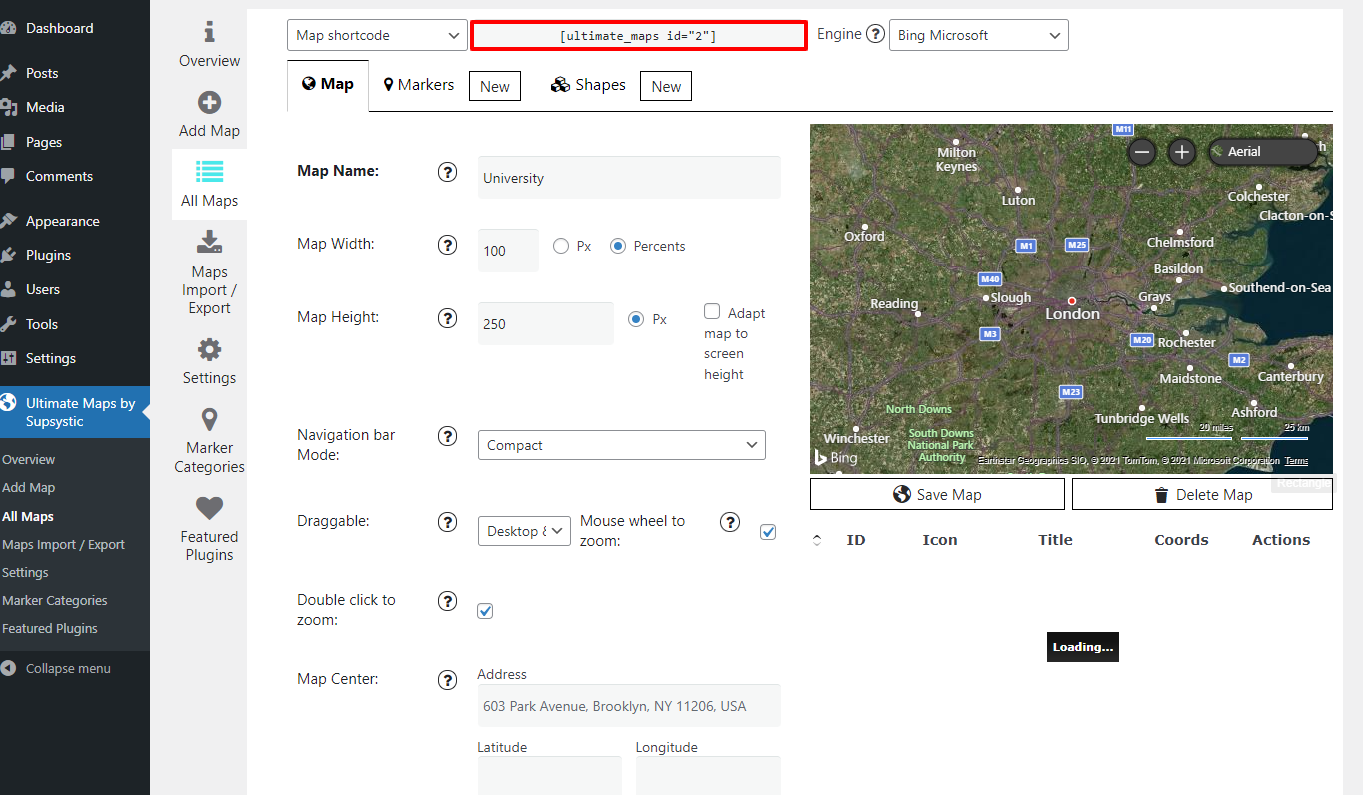Click help icon for Draggable
The width and height of the screenshot is (1363, 795).
point(448,522)
